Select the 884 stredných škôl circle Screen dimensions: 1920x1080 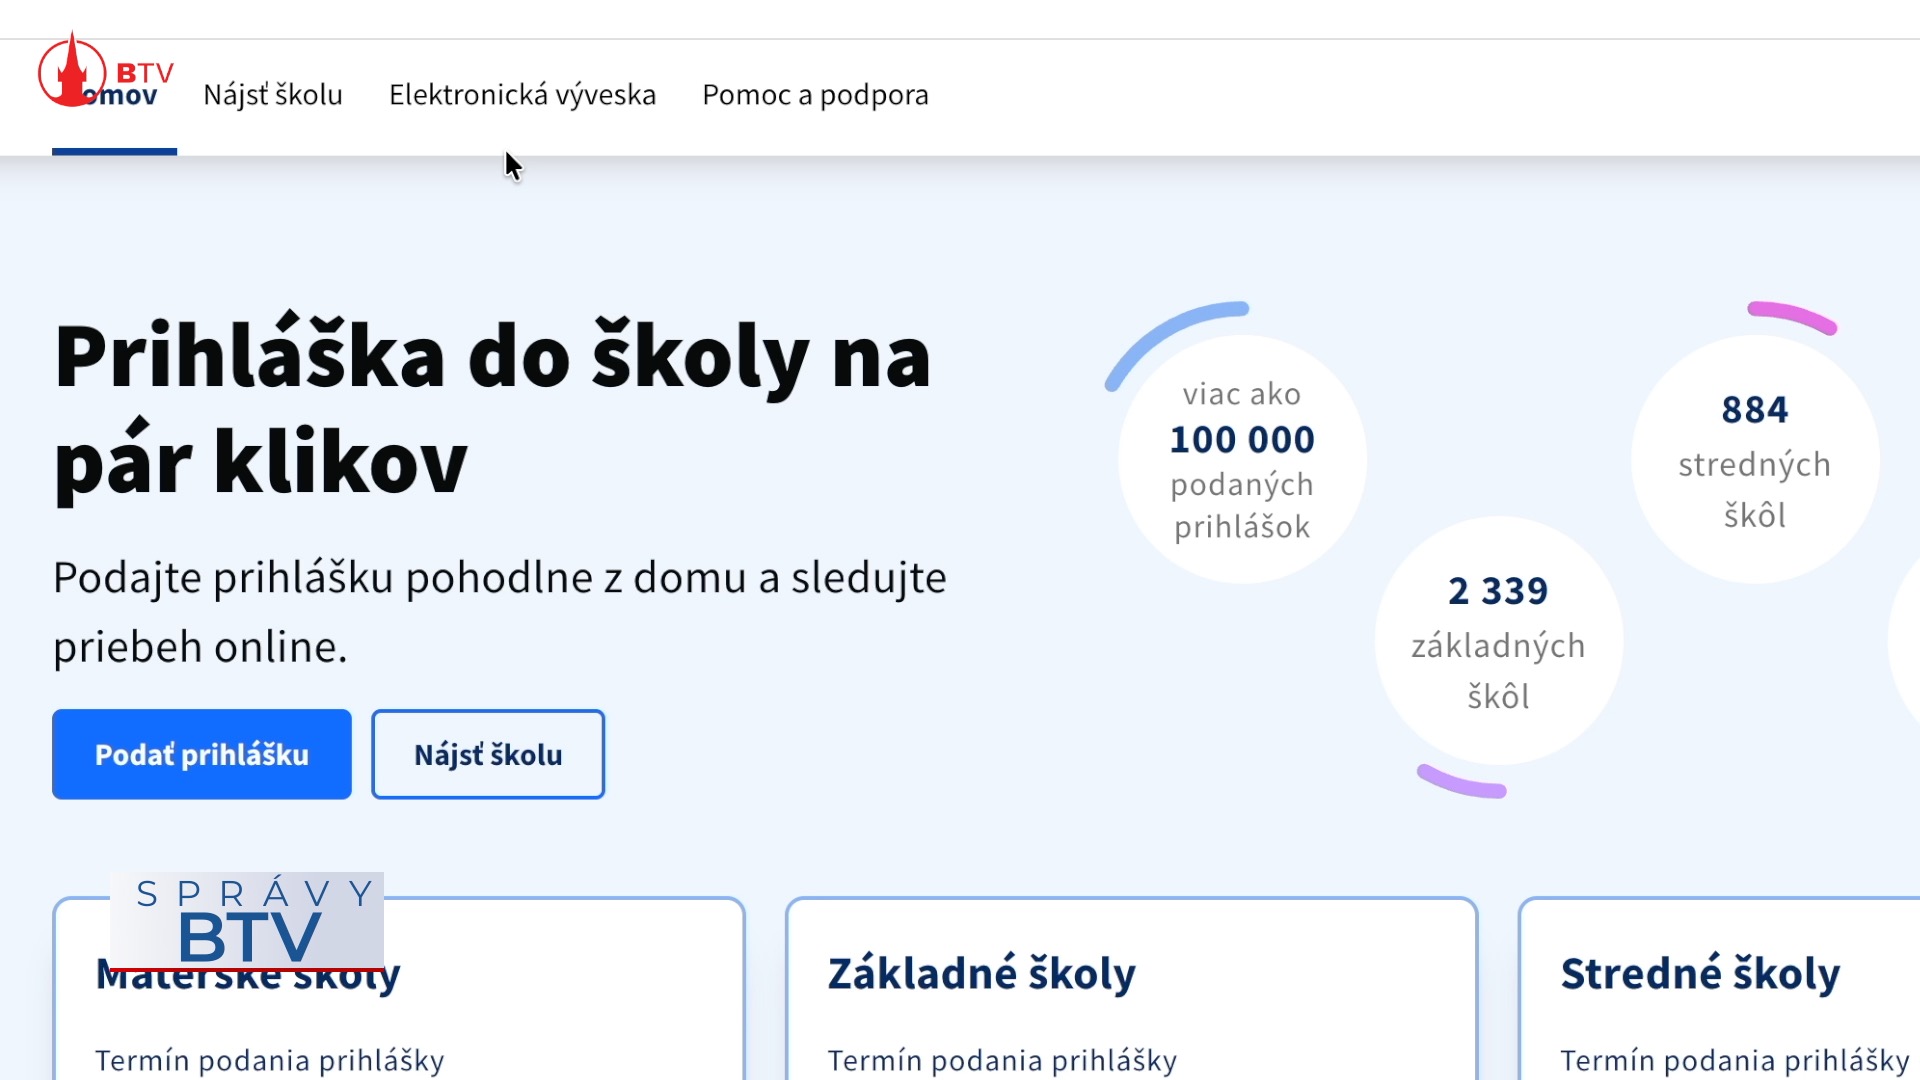[1754, 460]
